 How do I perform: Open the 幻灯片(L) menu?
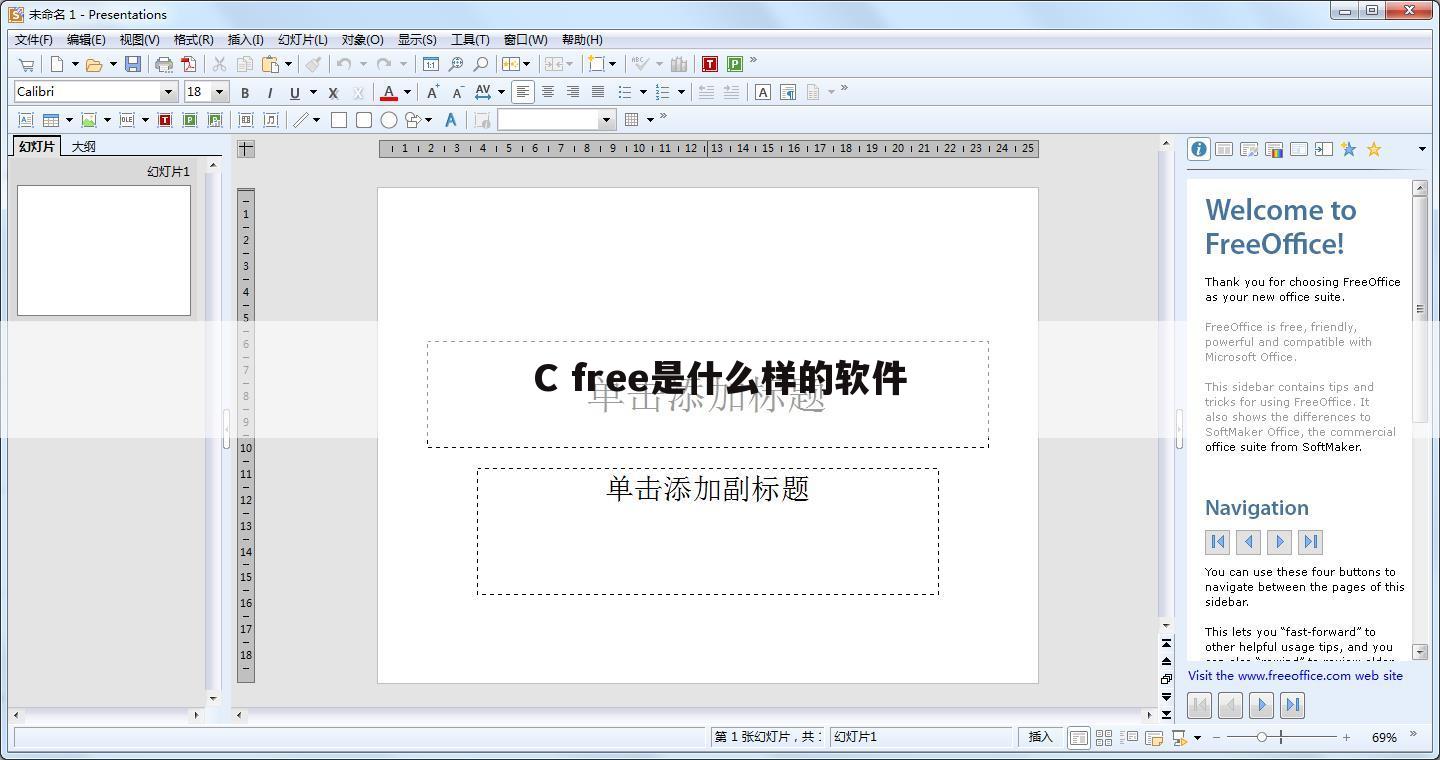click(x=302, y=39)
